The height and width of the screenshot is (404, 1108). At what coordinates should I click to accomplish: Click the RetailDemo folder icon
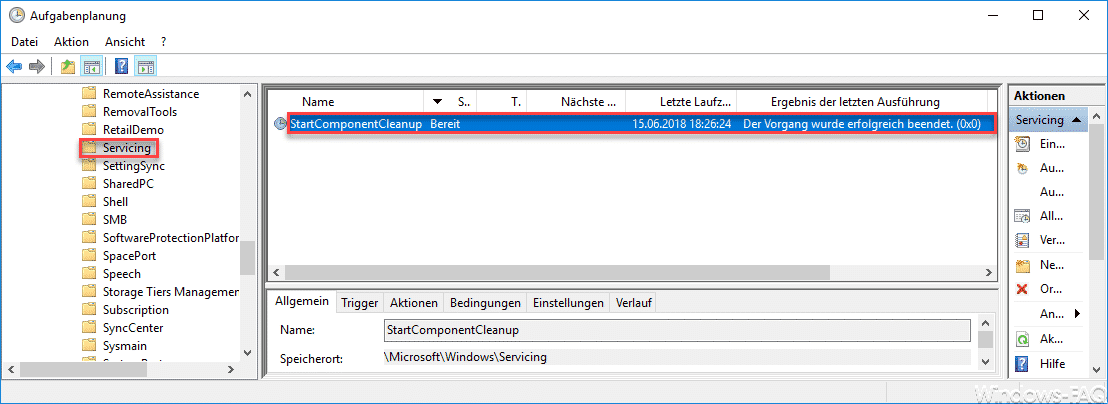[x=88, y=129]
